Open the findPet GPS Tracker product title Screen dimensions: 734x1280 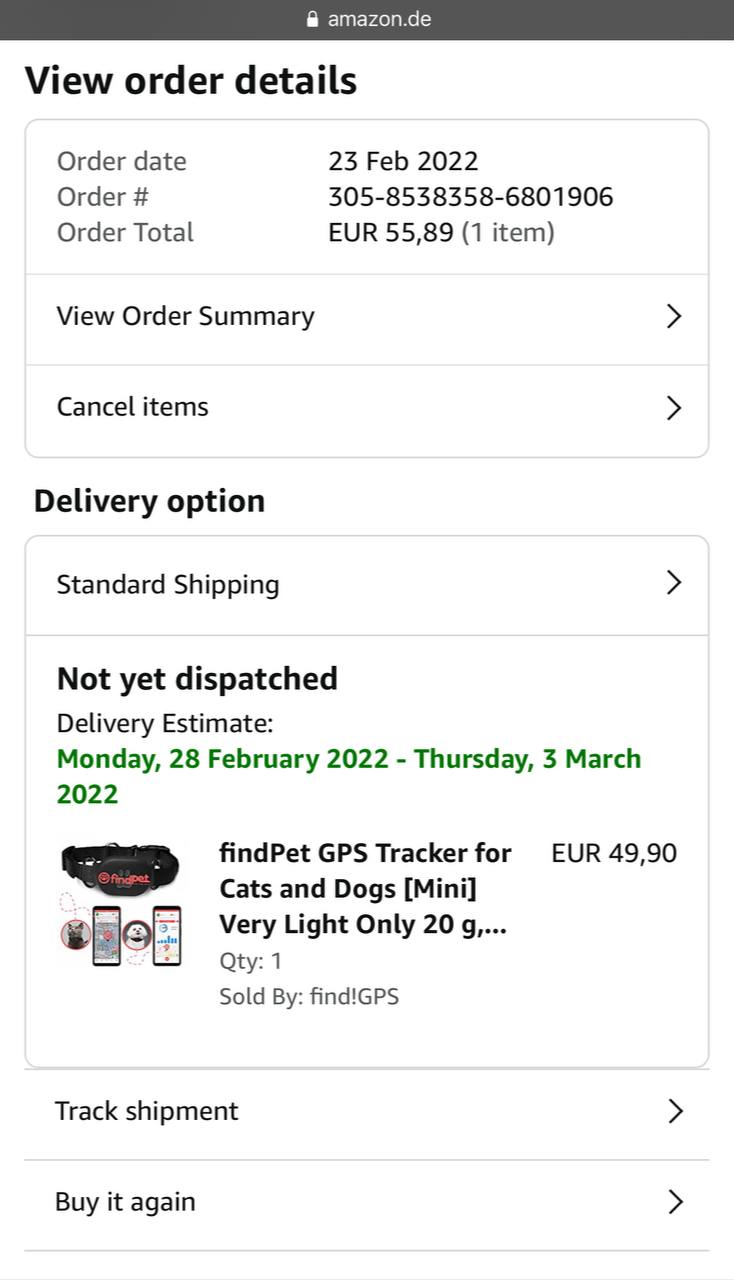[365, 889]
